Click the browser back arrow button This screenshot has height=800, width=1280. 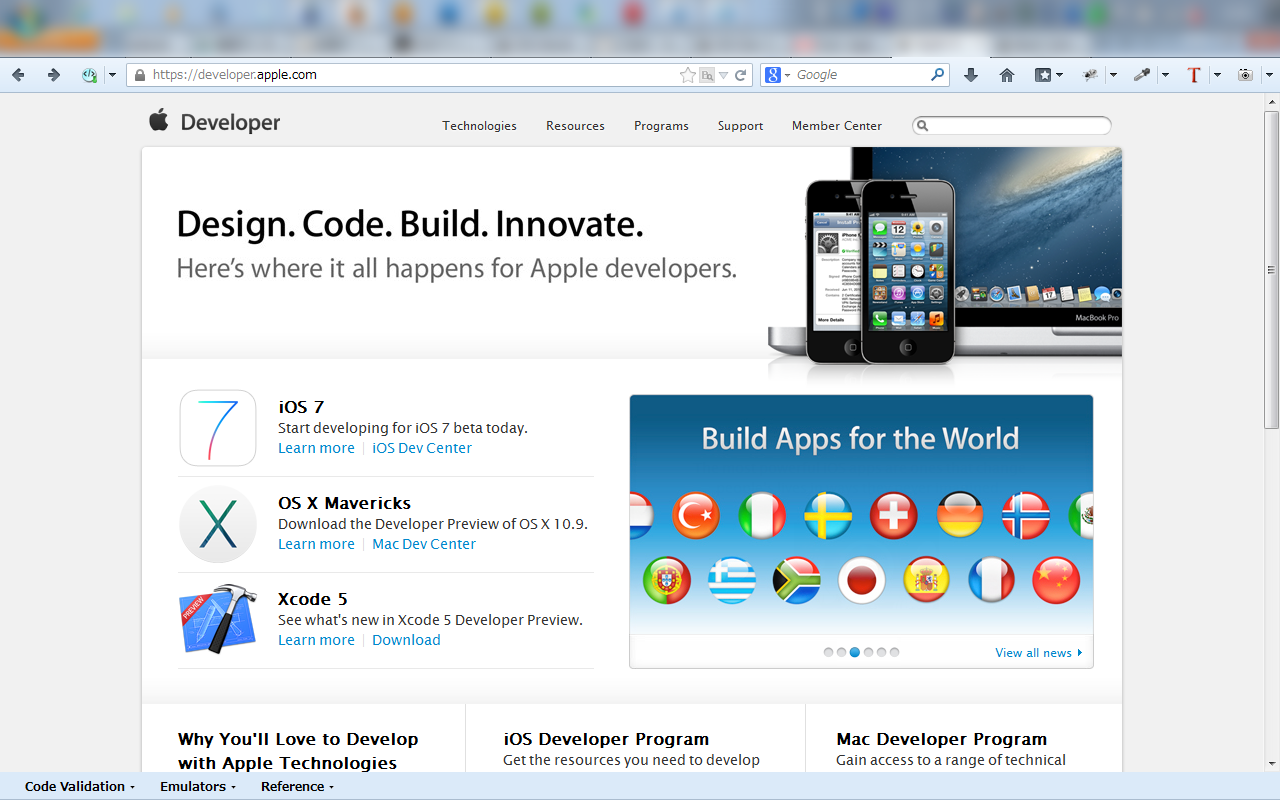click(x=18, y=75)
